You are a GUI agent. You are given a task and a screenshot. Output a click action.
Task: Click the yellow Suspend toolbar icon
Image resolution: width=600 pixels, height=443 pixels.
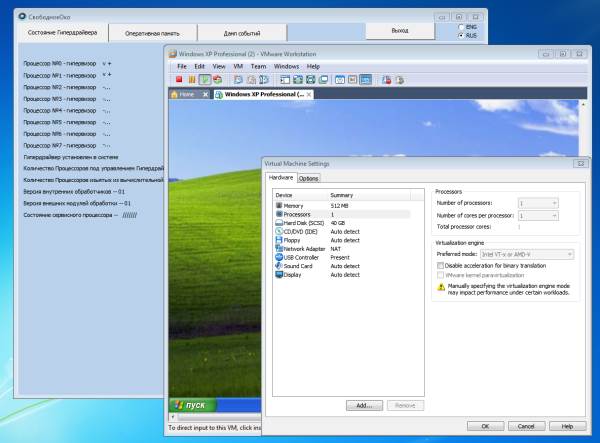pos(192,80)
